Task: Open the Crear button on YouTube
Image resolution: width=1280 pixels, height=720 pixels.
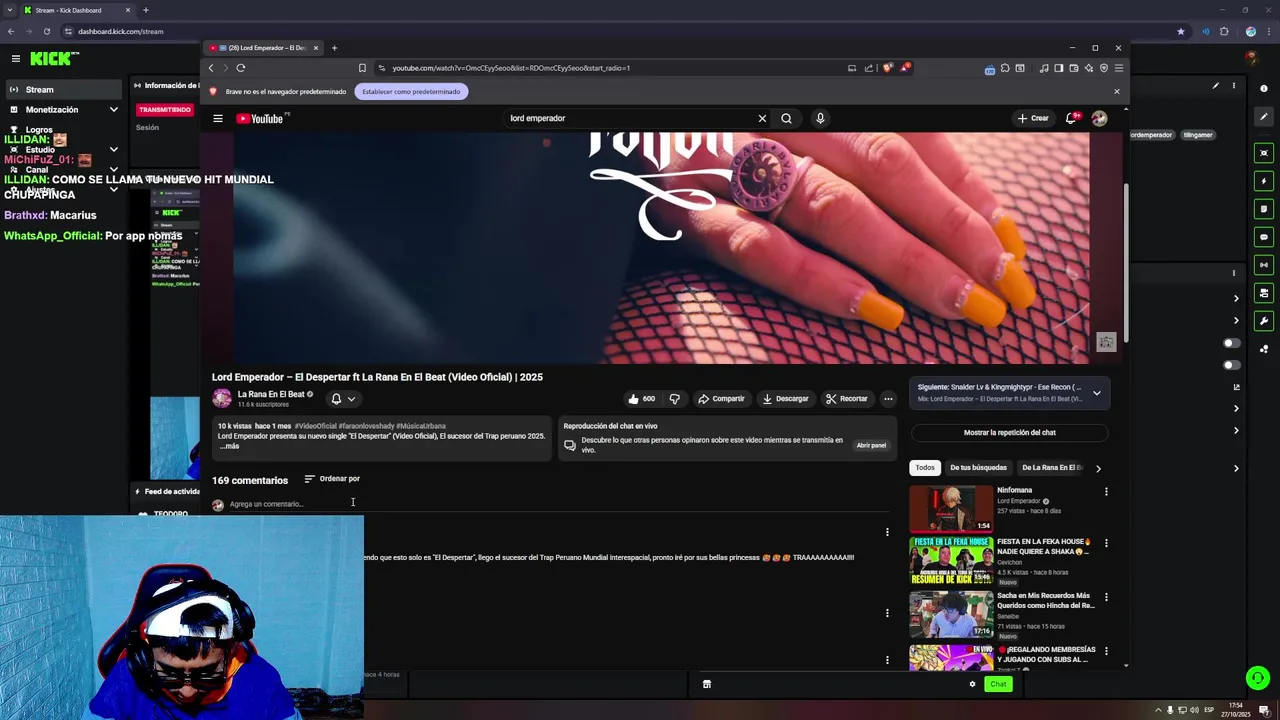Action: pos(1033,118)
